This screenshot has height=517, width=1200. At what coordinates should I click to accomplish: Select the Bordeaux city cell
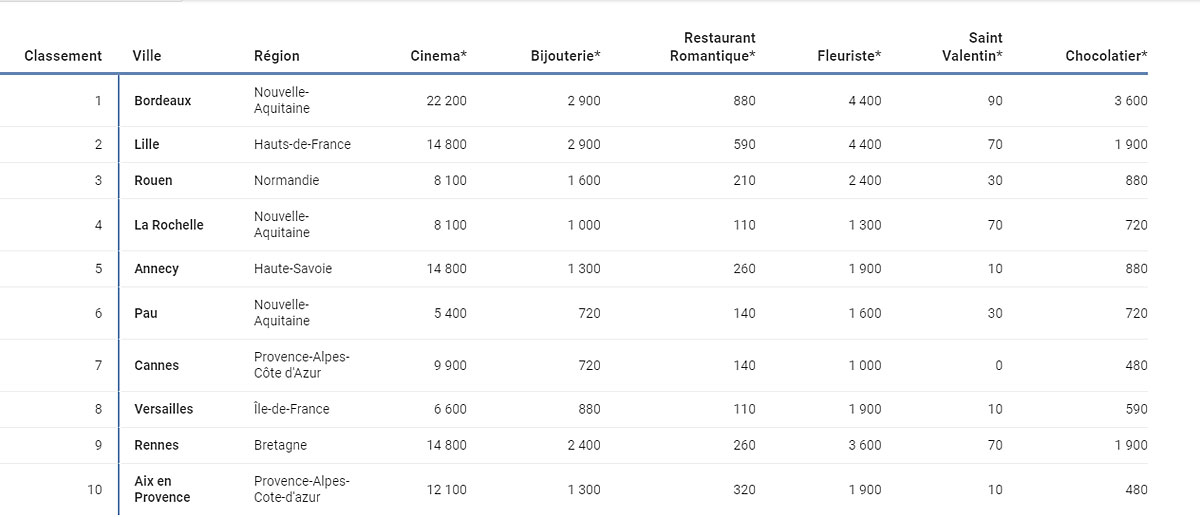click(x=163, y=101)
